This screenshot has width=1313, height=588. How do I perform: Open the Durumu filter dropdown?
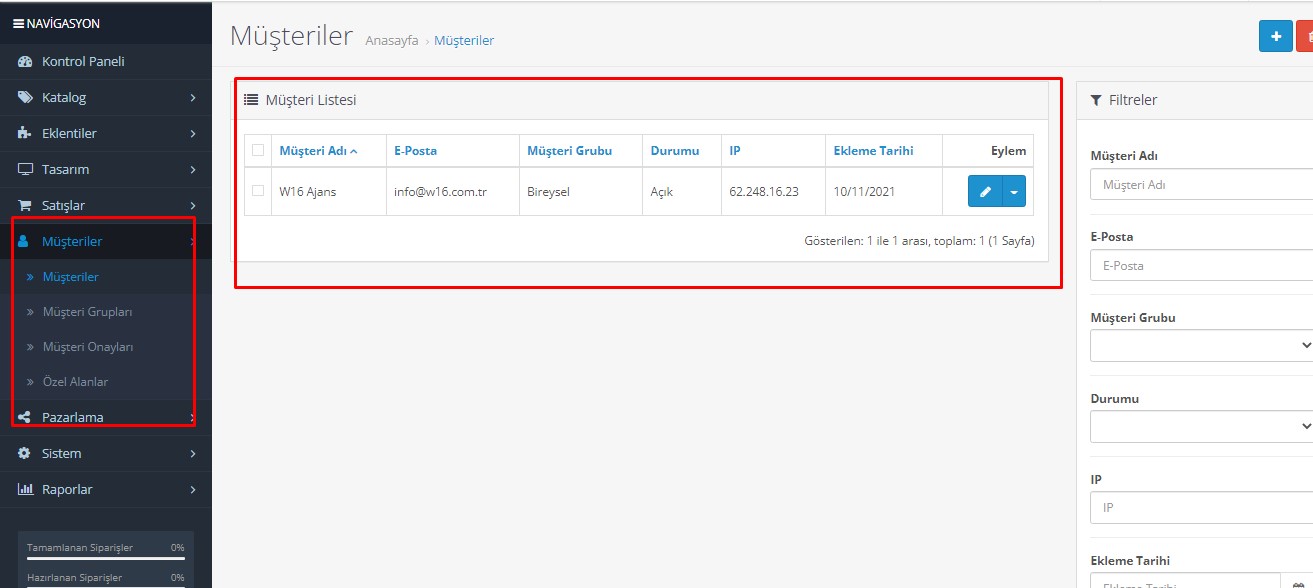[1201, 426]
